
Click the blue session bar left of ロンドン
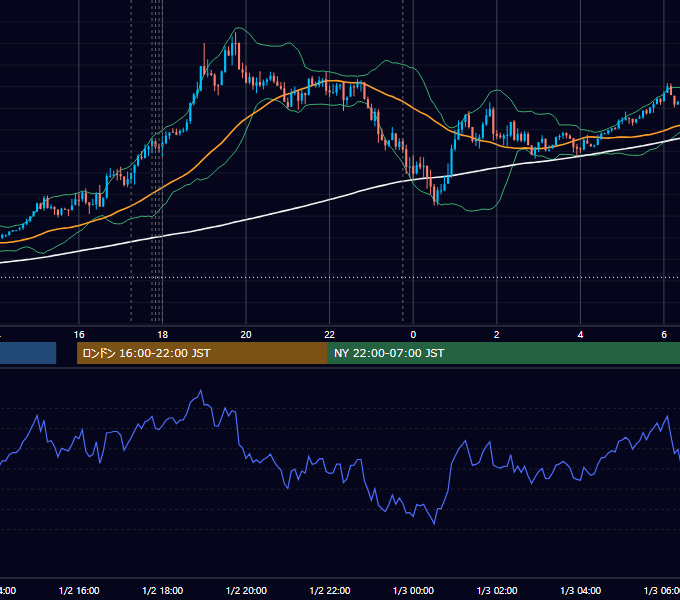pyautogui.click(x=28, y=353)
